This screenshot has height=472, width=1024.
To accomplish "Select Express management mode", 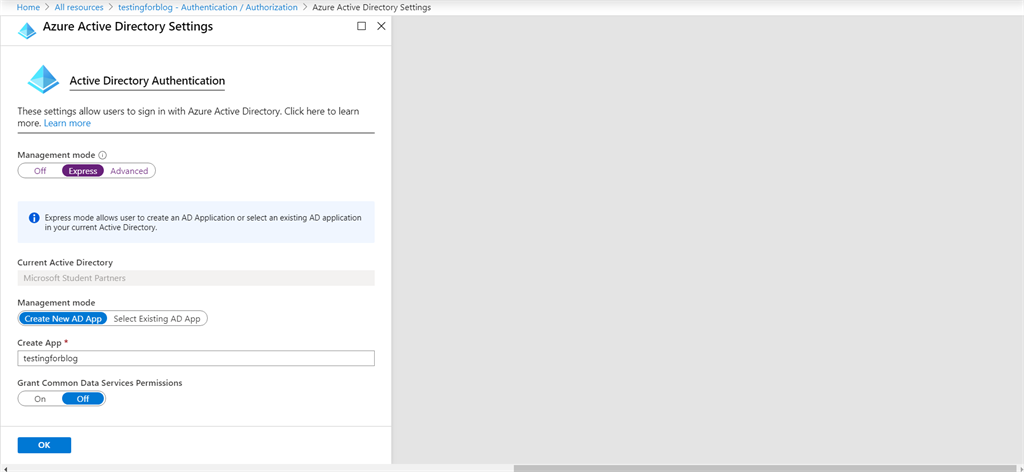I will pyautogui.click(x=83, y=171).
